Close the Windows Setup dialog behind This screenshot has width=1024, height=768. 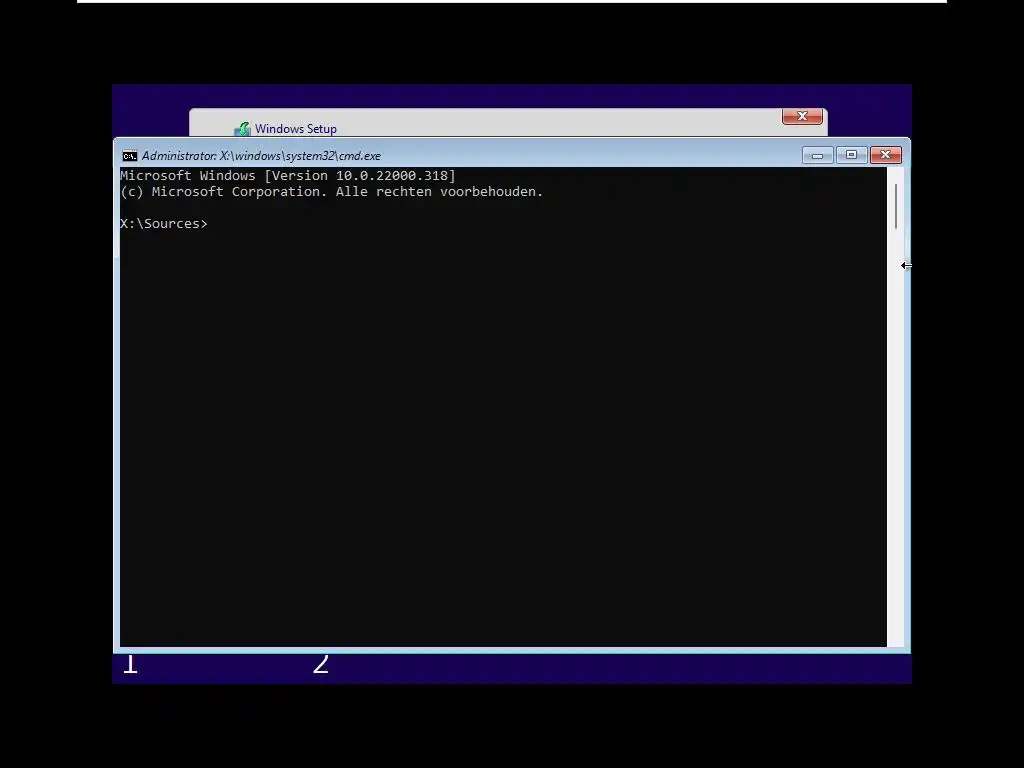[802, 116]
